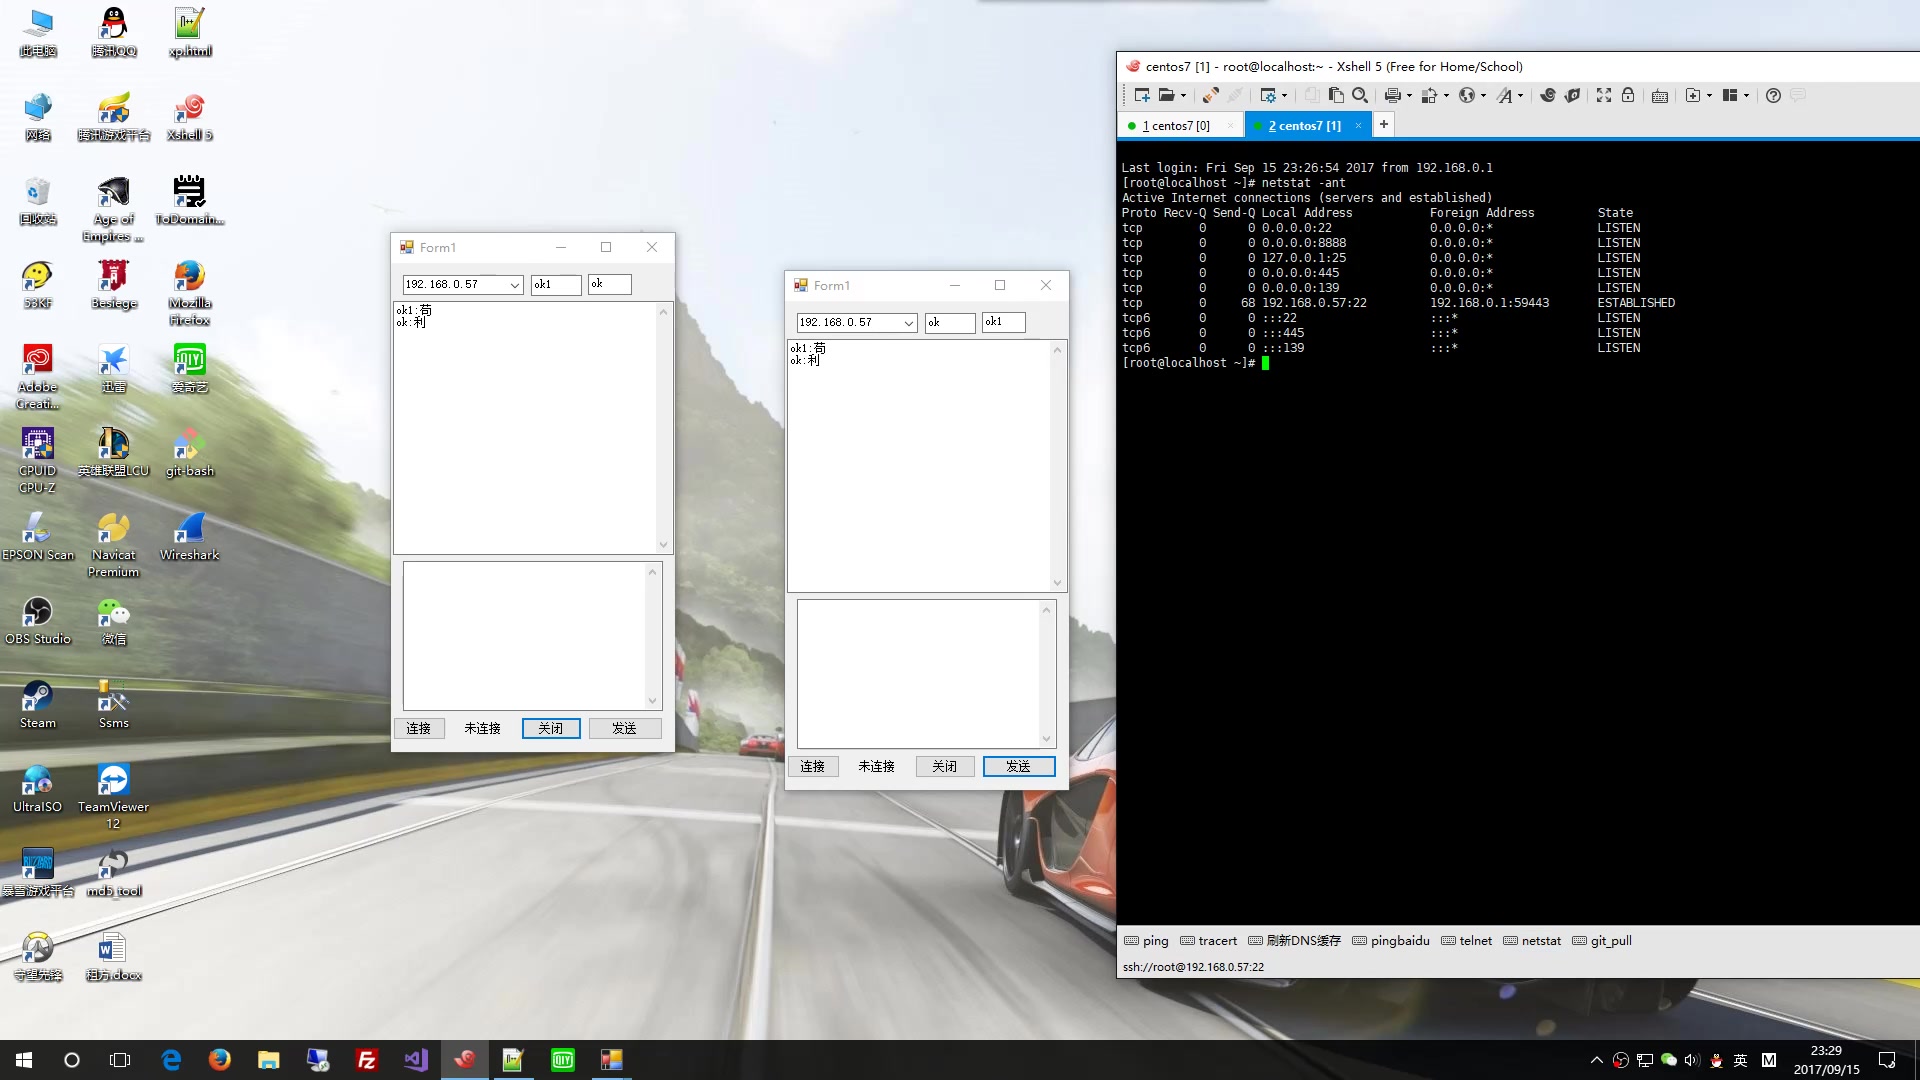Click the 连接 button in left Form1
This screenshot has width=1920, height=1080.
(418, 729)
